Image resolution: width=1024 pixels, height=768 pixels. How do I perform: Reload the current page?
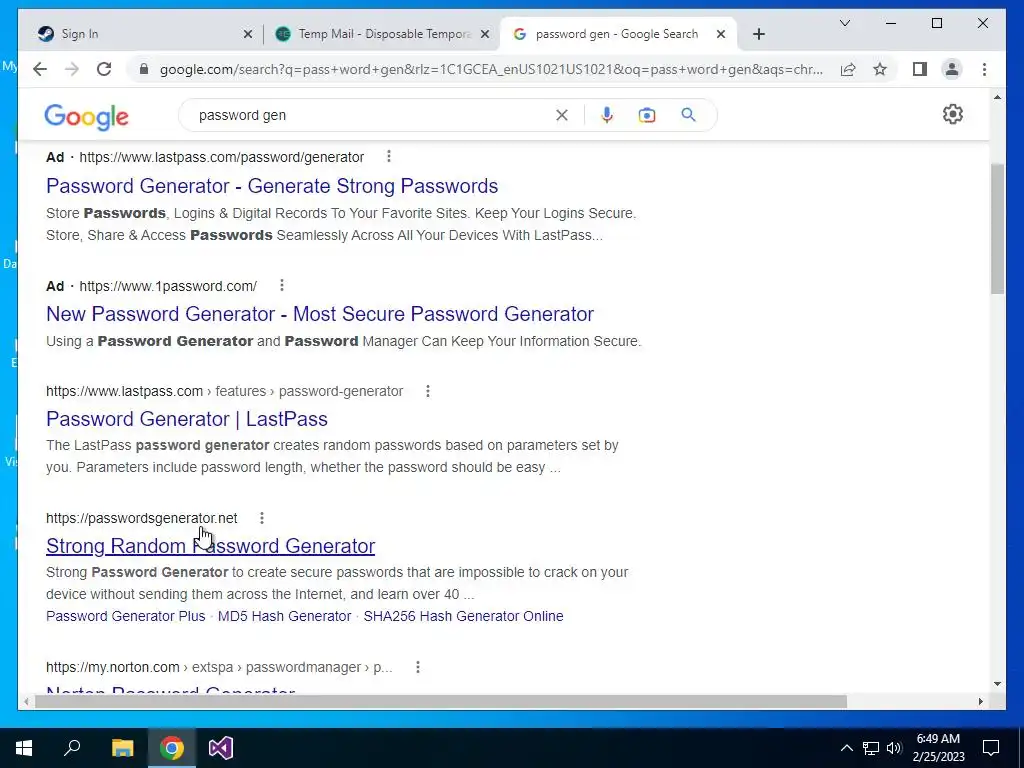click(x=104, y=69)
